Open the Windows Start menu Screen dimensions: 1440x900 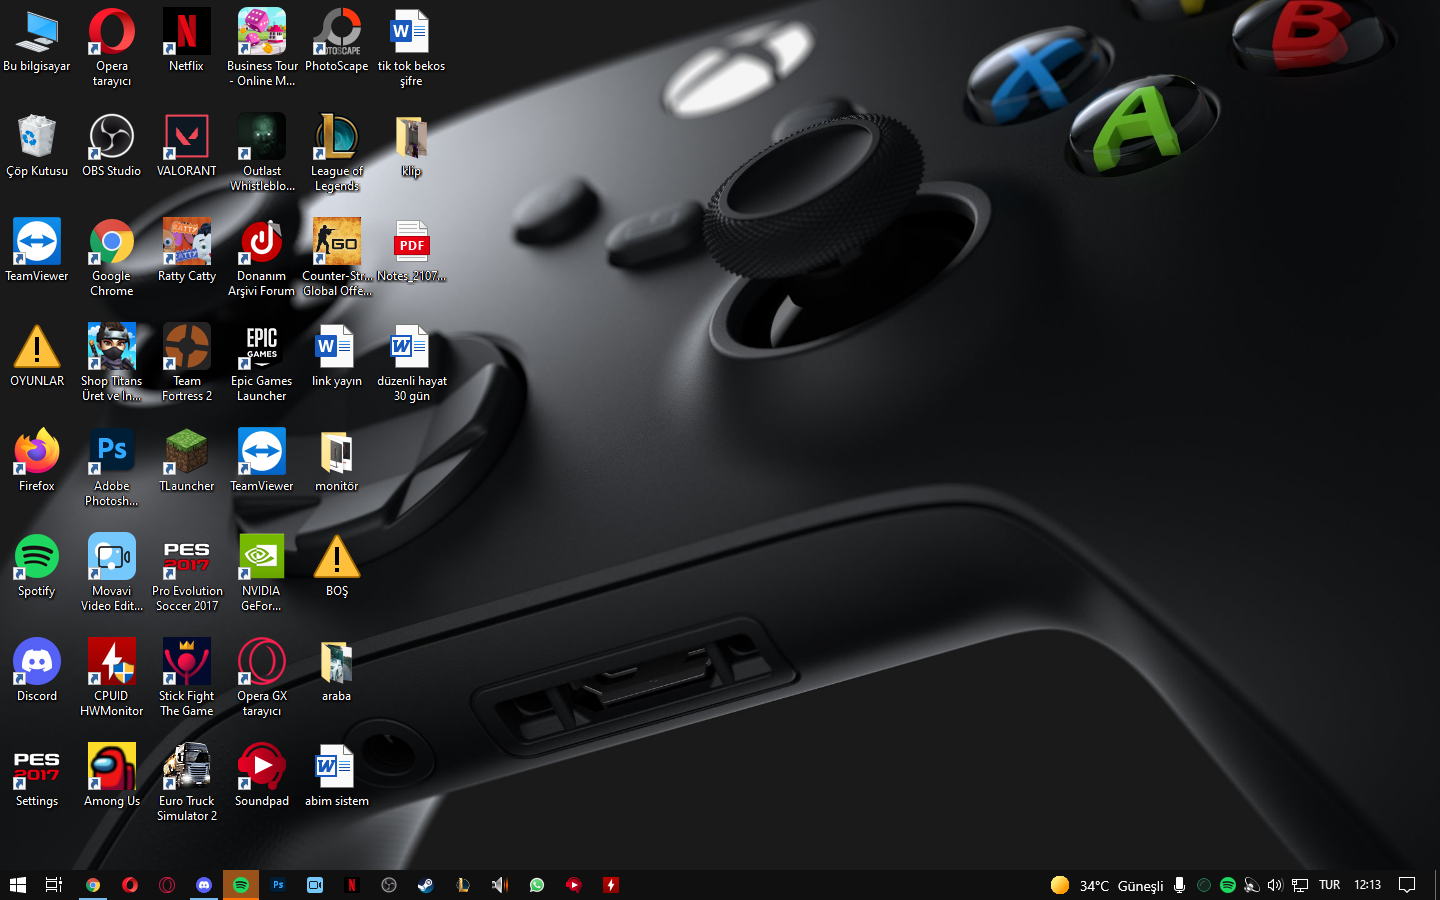click(x=17, y=885)
